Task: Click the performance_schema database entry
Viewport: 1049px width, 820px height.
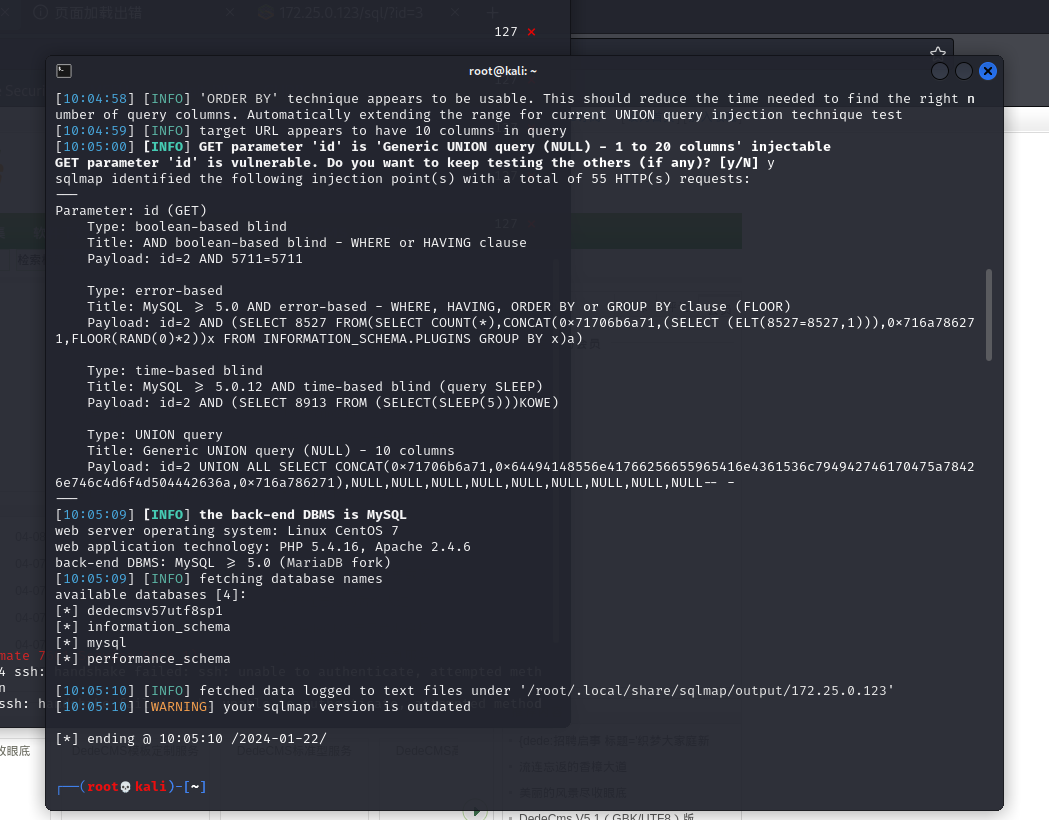Action: (x=159, y=659)
